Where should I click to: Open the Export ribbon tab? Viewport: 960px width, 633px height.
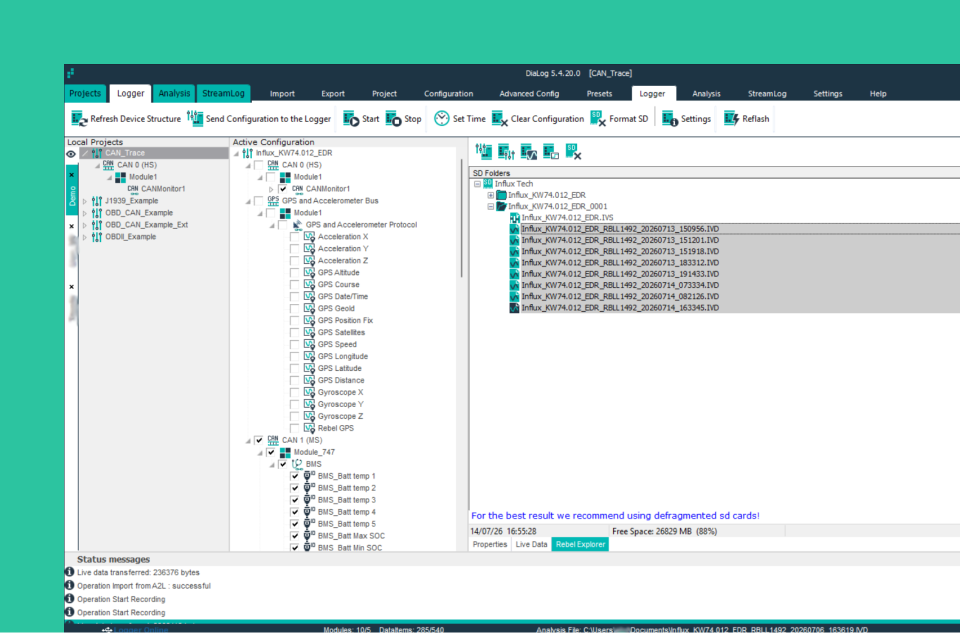(x=333, y=94)
